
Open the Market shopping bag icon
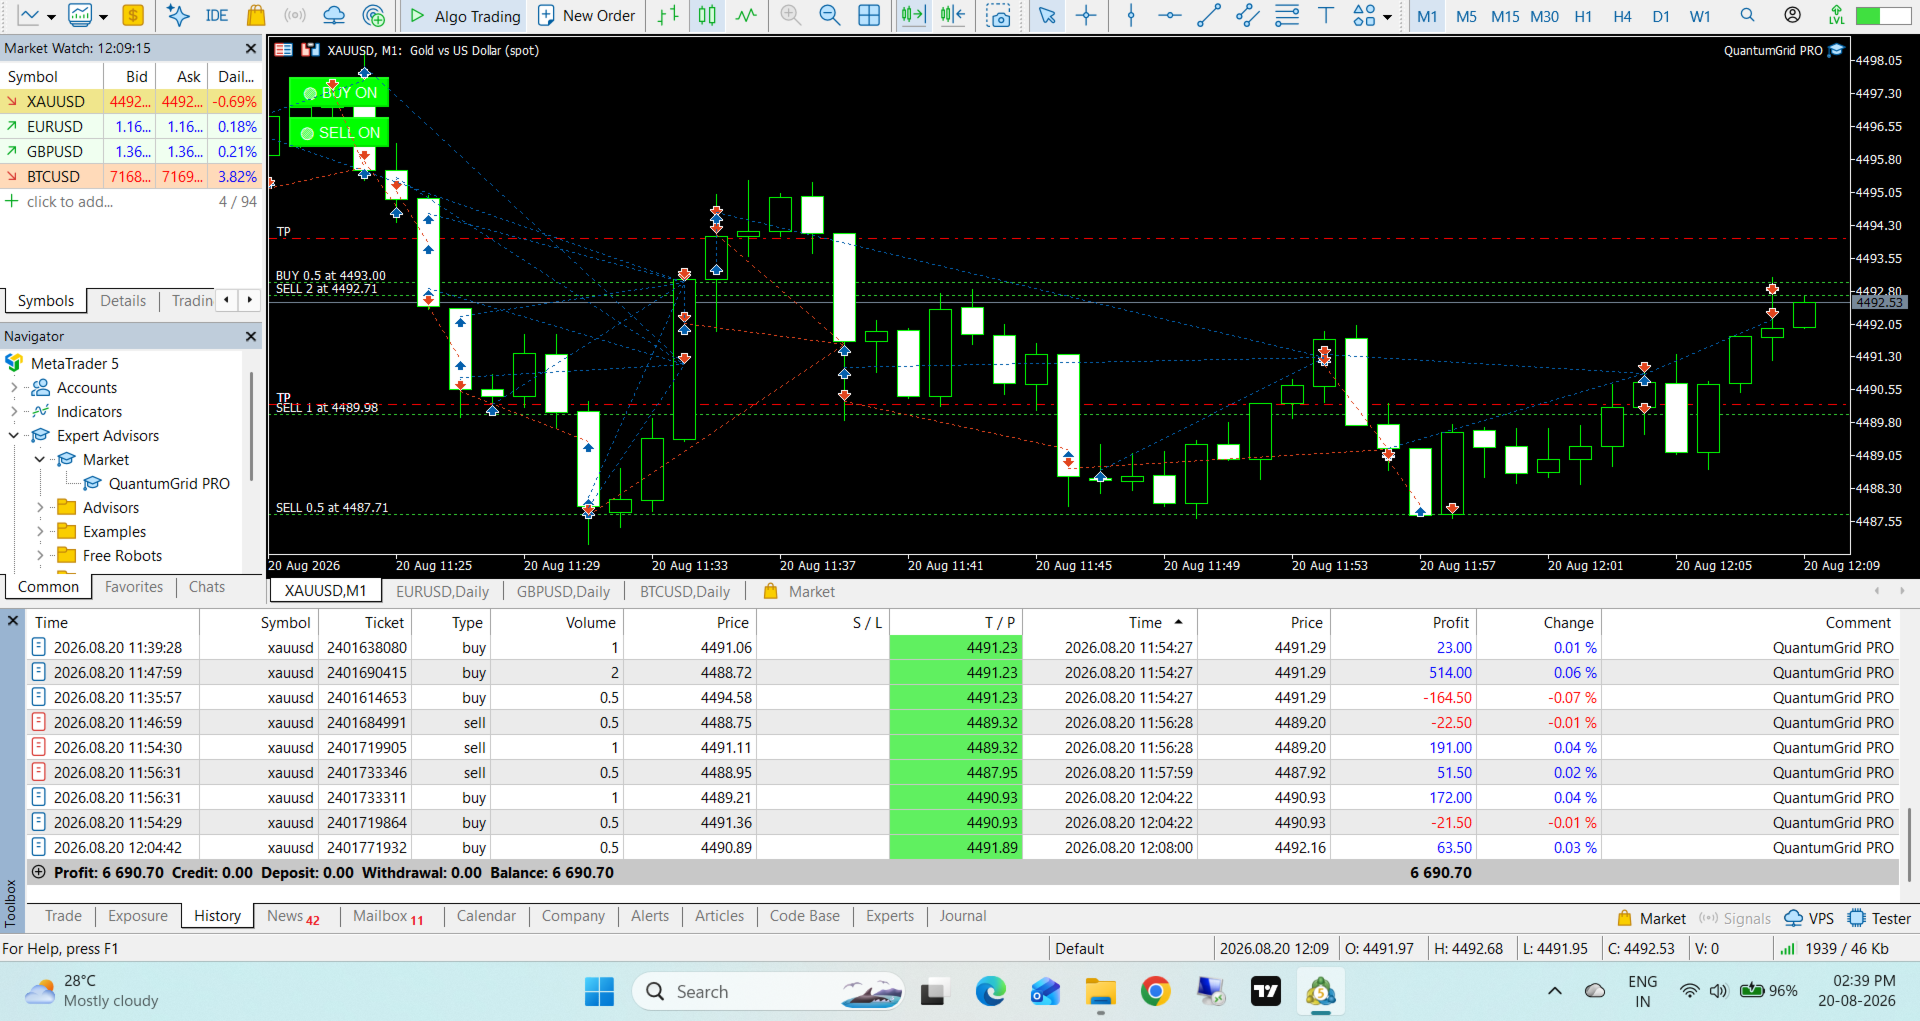pyautogui.click(x=256, y=15)
